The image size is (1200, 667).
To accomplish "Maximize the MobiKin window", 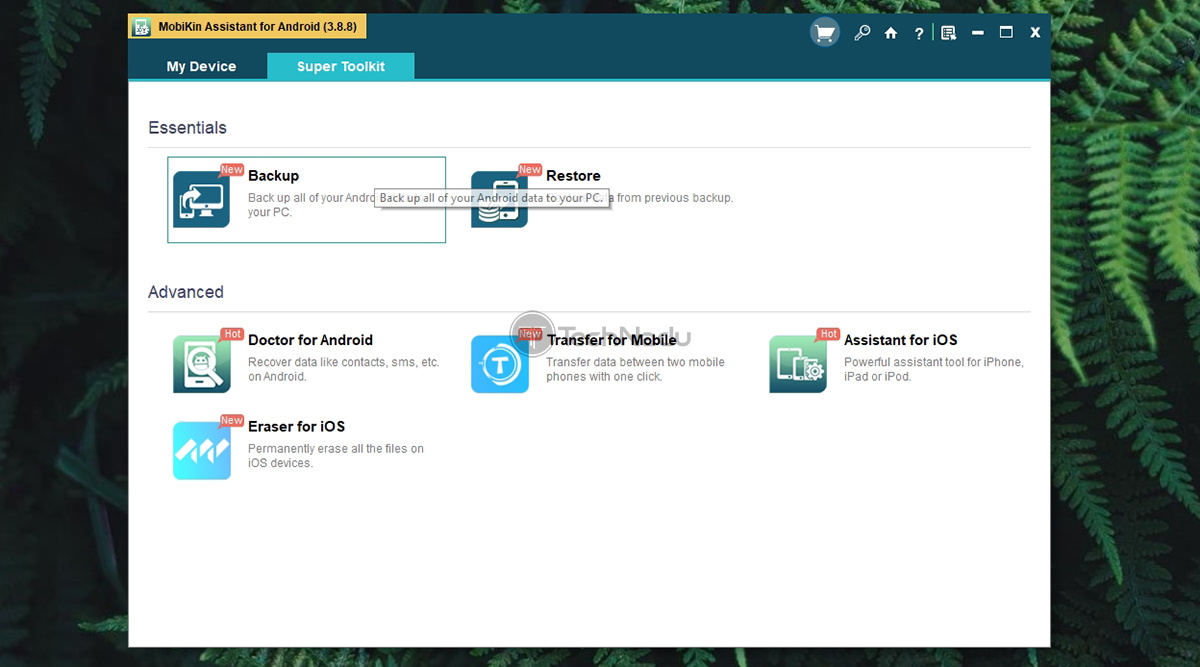I will tap(1006, 33).
